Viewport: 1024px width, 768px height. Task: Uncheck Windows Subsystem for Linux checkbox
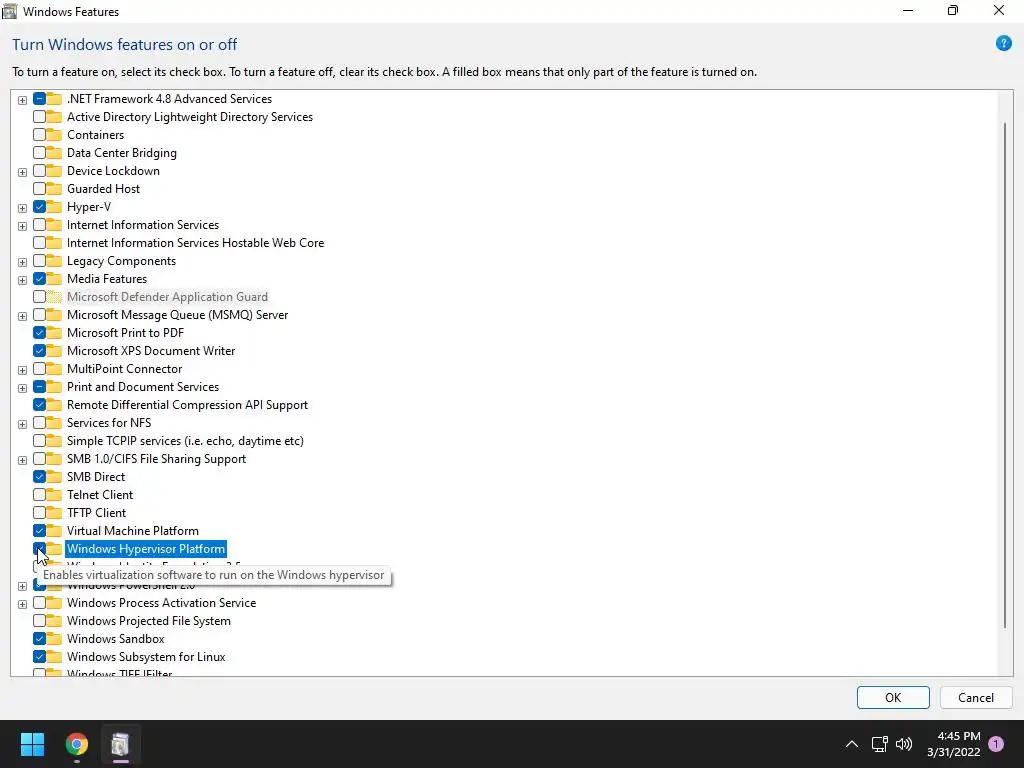(x=39, y=656)
